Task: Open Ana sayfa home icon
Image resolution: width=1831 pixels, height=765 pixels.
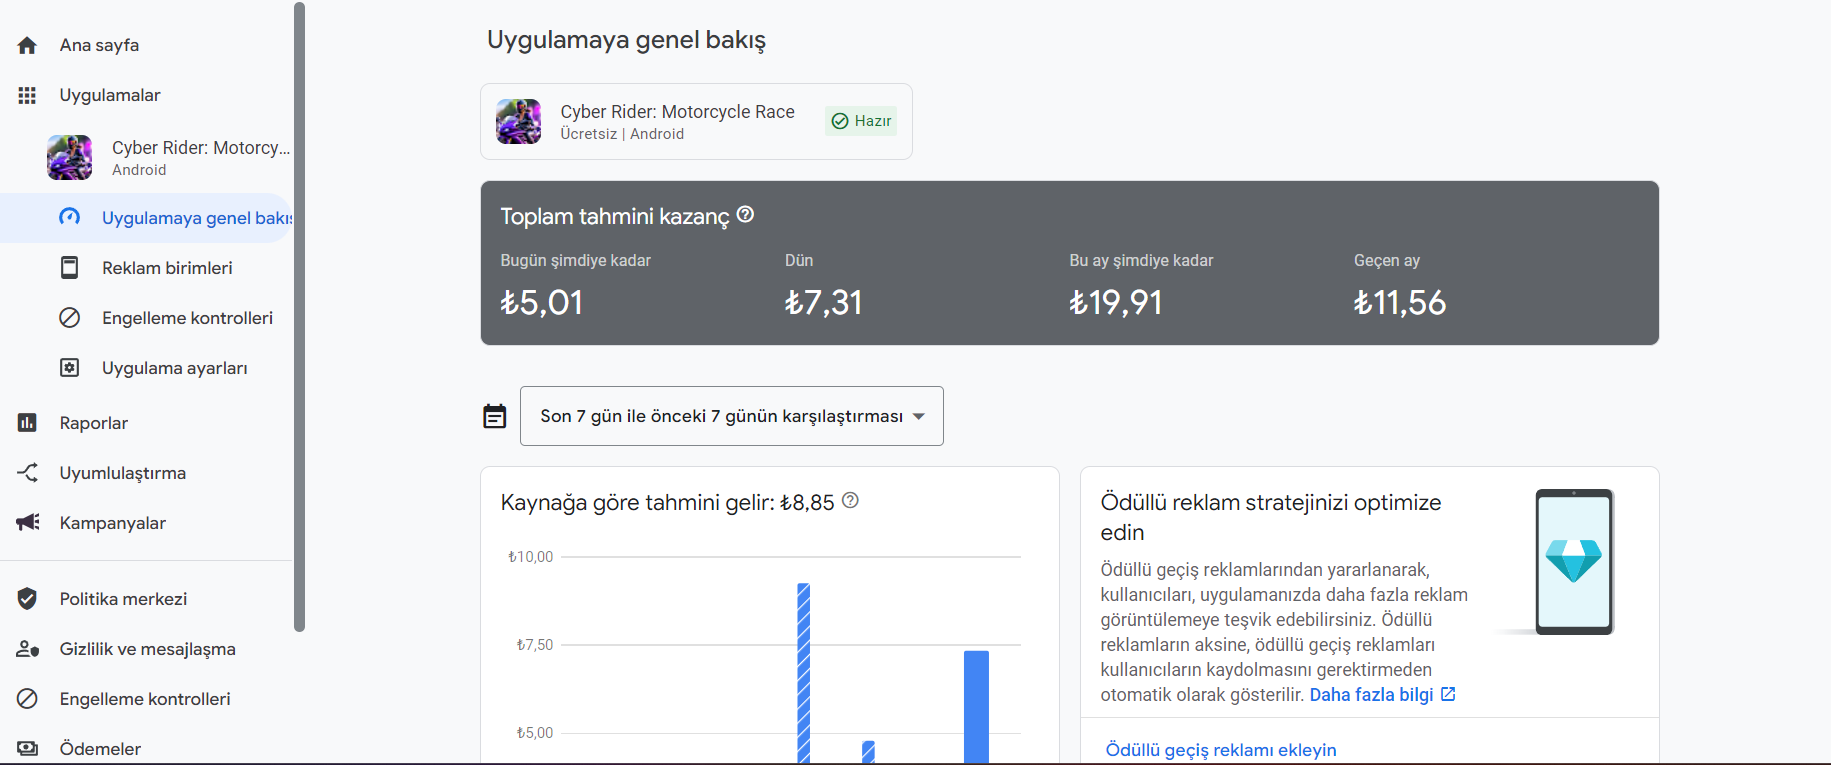Action: [x=27, y=45]
